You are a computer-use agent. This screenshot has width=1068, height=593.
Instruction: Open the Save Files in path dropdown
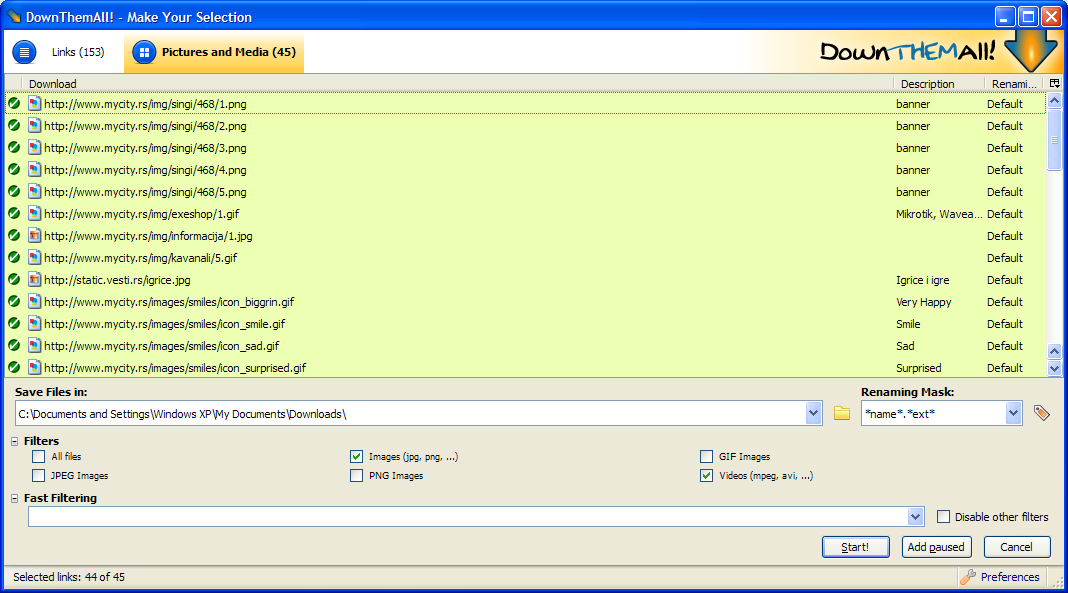click(813, 413)
